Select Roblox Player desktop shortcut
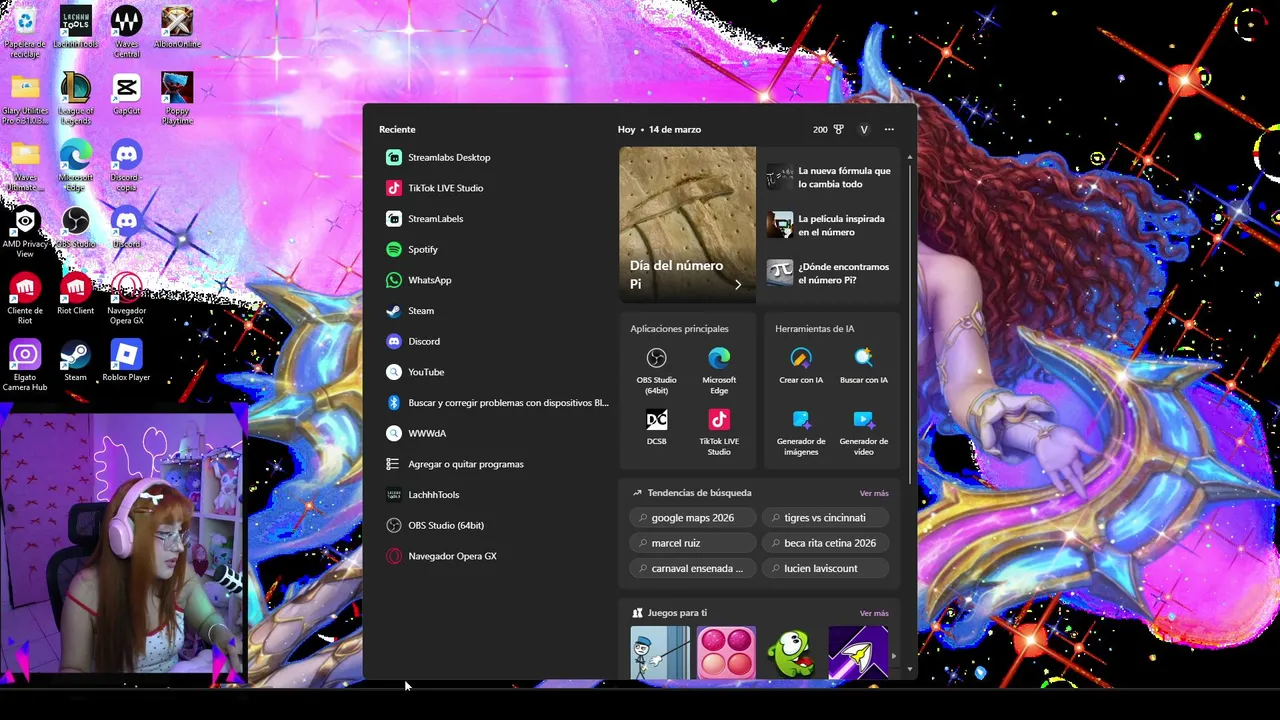The height and width of the screenshot is (720, 1280). (x=126, y=361)
